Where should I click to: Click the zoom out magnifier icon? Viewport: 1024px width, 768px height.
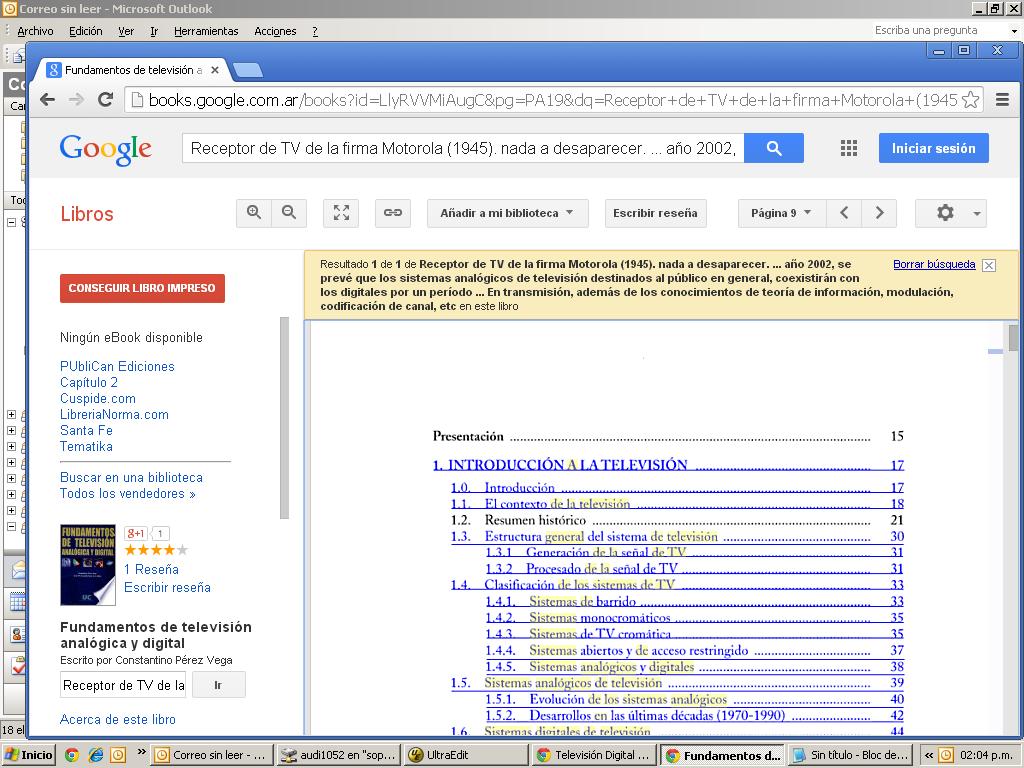[289, 213]
